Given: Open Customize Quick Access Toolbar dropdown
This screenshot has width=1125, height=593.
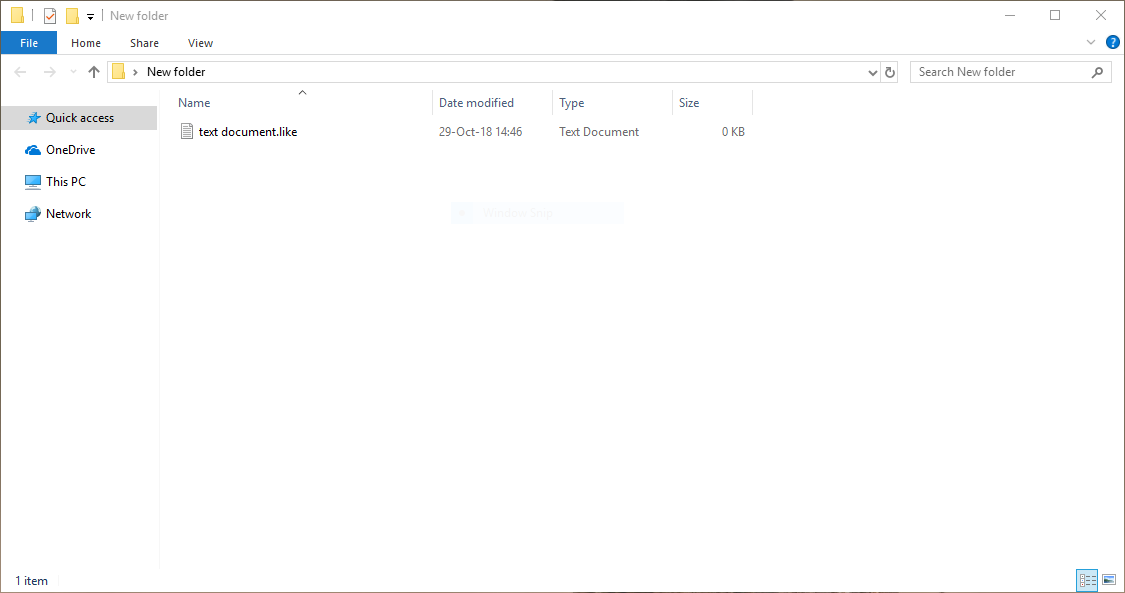Looking at the screenshot, I should (90, 17).
